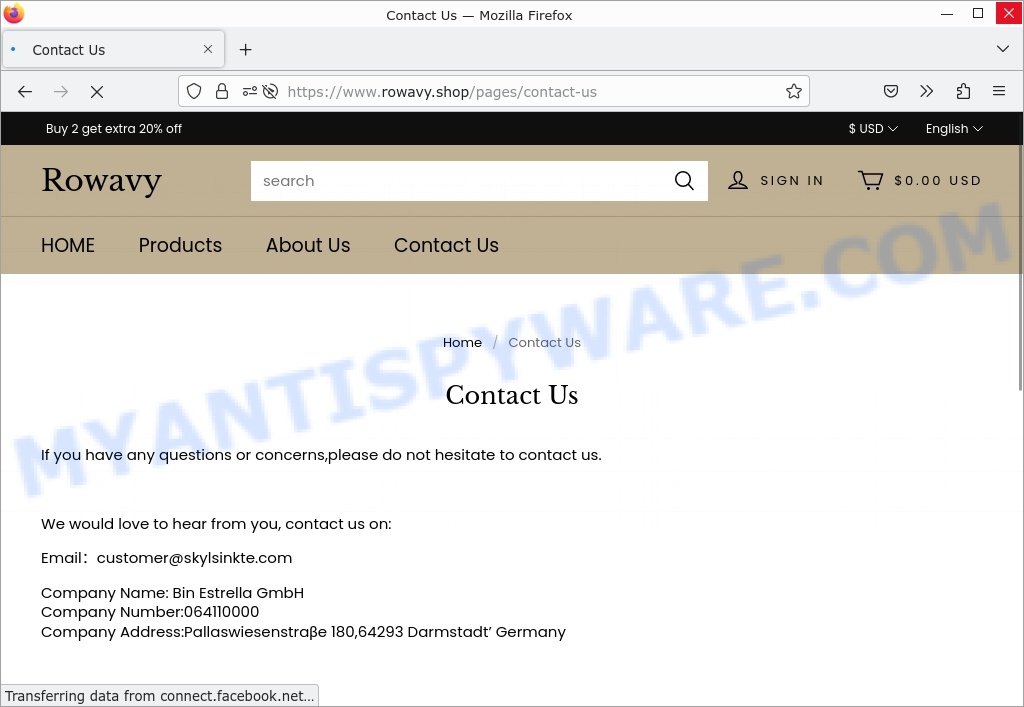Click the Company Name Bin Estrella GmbH line

pos(172,593)
